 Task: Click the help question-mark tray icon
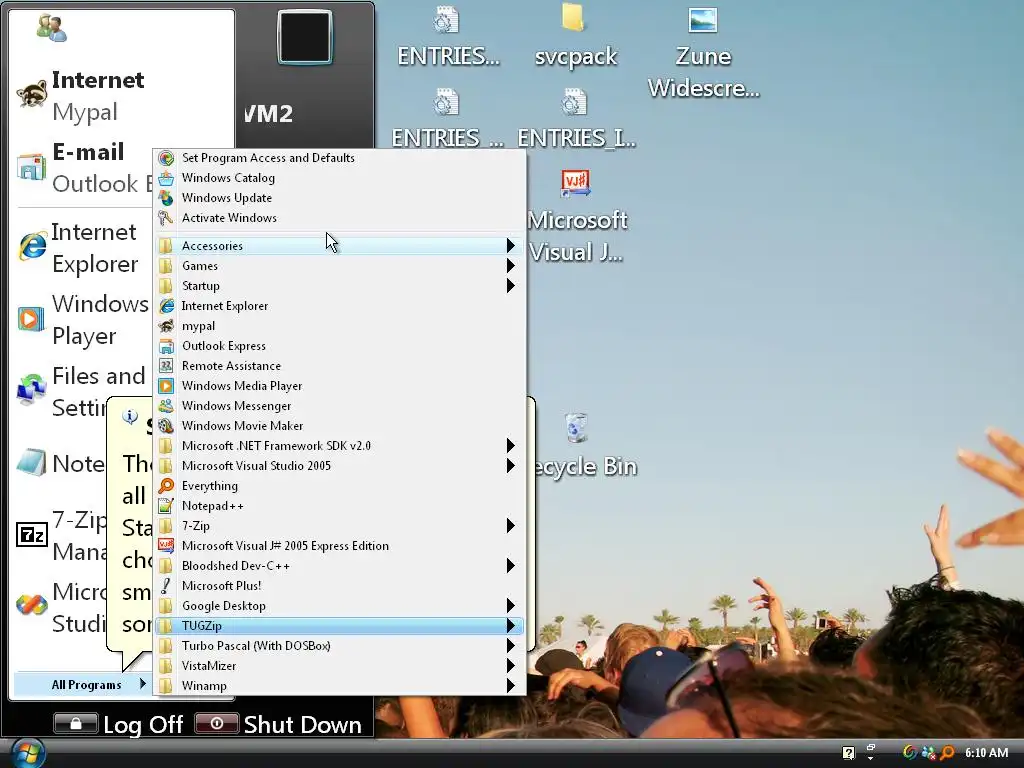tap(848, 753)
